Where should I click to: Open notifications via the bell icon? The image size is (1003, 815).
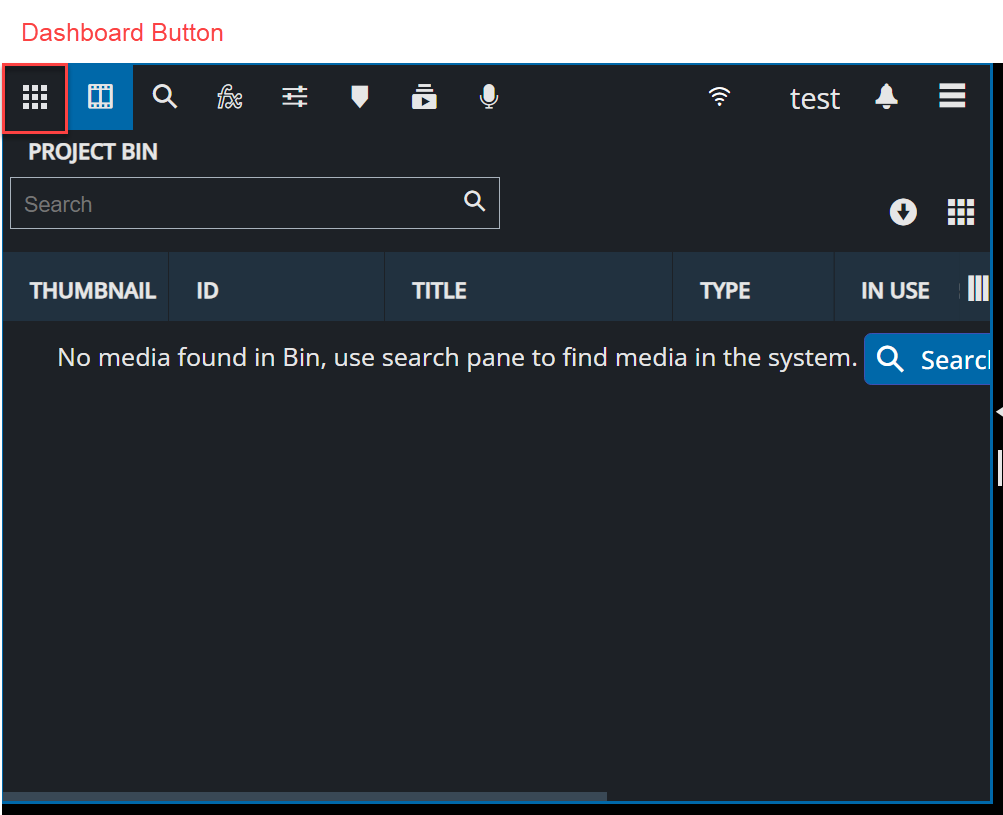(886, 97)
